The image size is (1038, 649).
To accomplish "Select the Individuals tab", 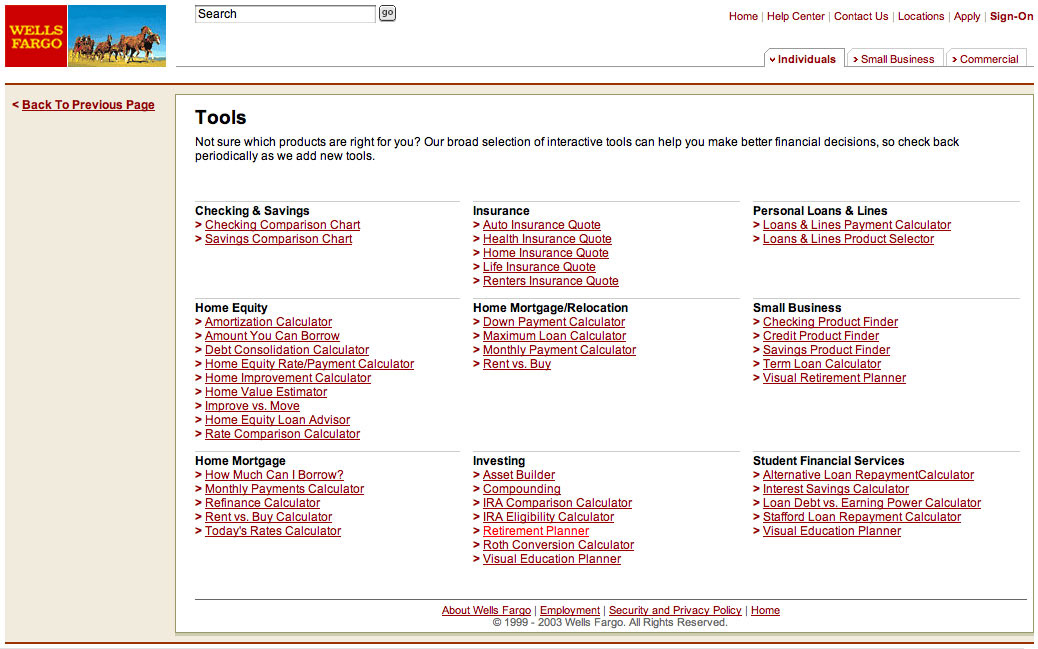I will click(804, 58).
